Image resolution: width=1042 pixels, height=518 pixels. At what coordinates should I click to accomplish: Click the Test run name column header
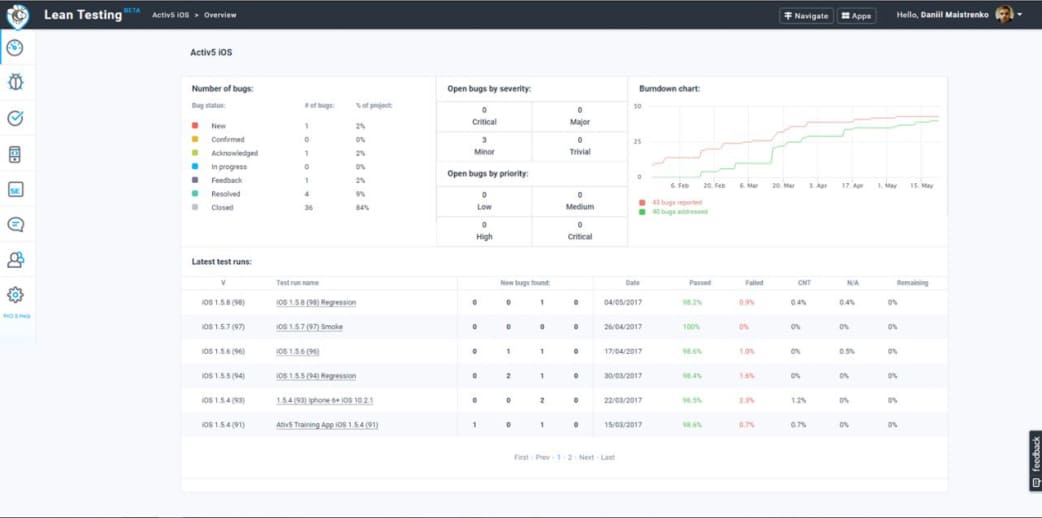pos(297,283)
